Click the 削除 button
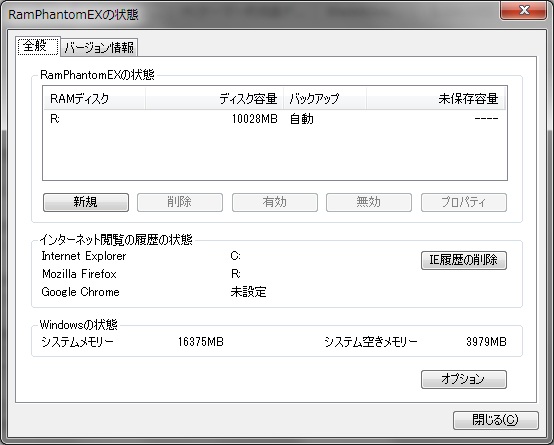 (x=180, y=202)
